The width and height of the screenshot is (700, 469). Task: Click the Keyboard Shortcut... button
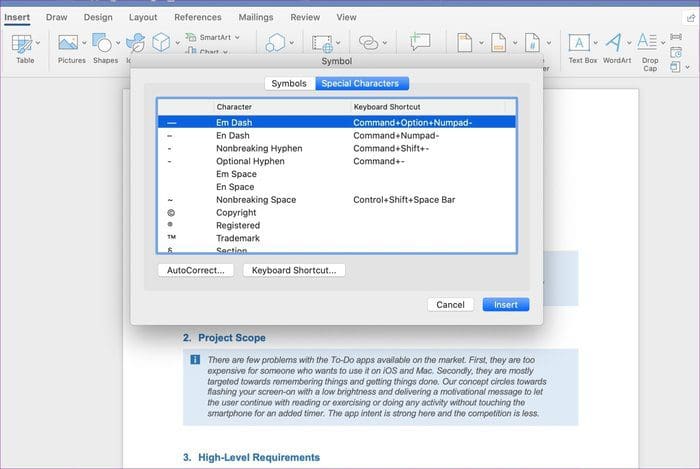point(294,270)
